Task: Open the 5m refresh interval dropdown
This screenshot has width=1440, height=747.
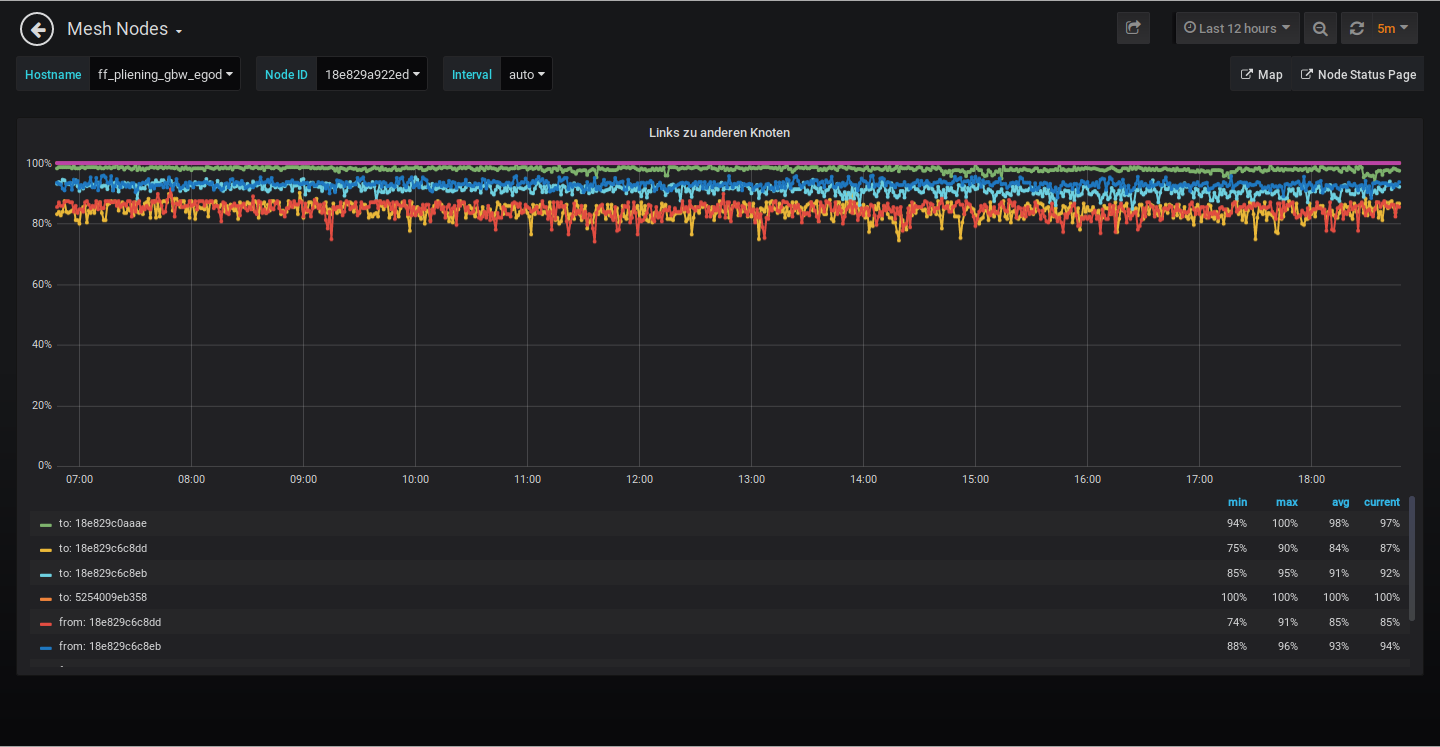Action: pyautogui.click(x=1392, y=28)
